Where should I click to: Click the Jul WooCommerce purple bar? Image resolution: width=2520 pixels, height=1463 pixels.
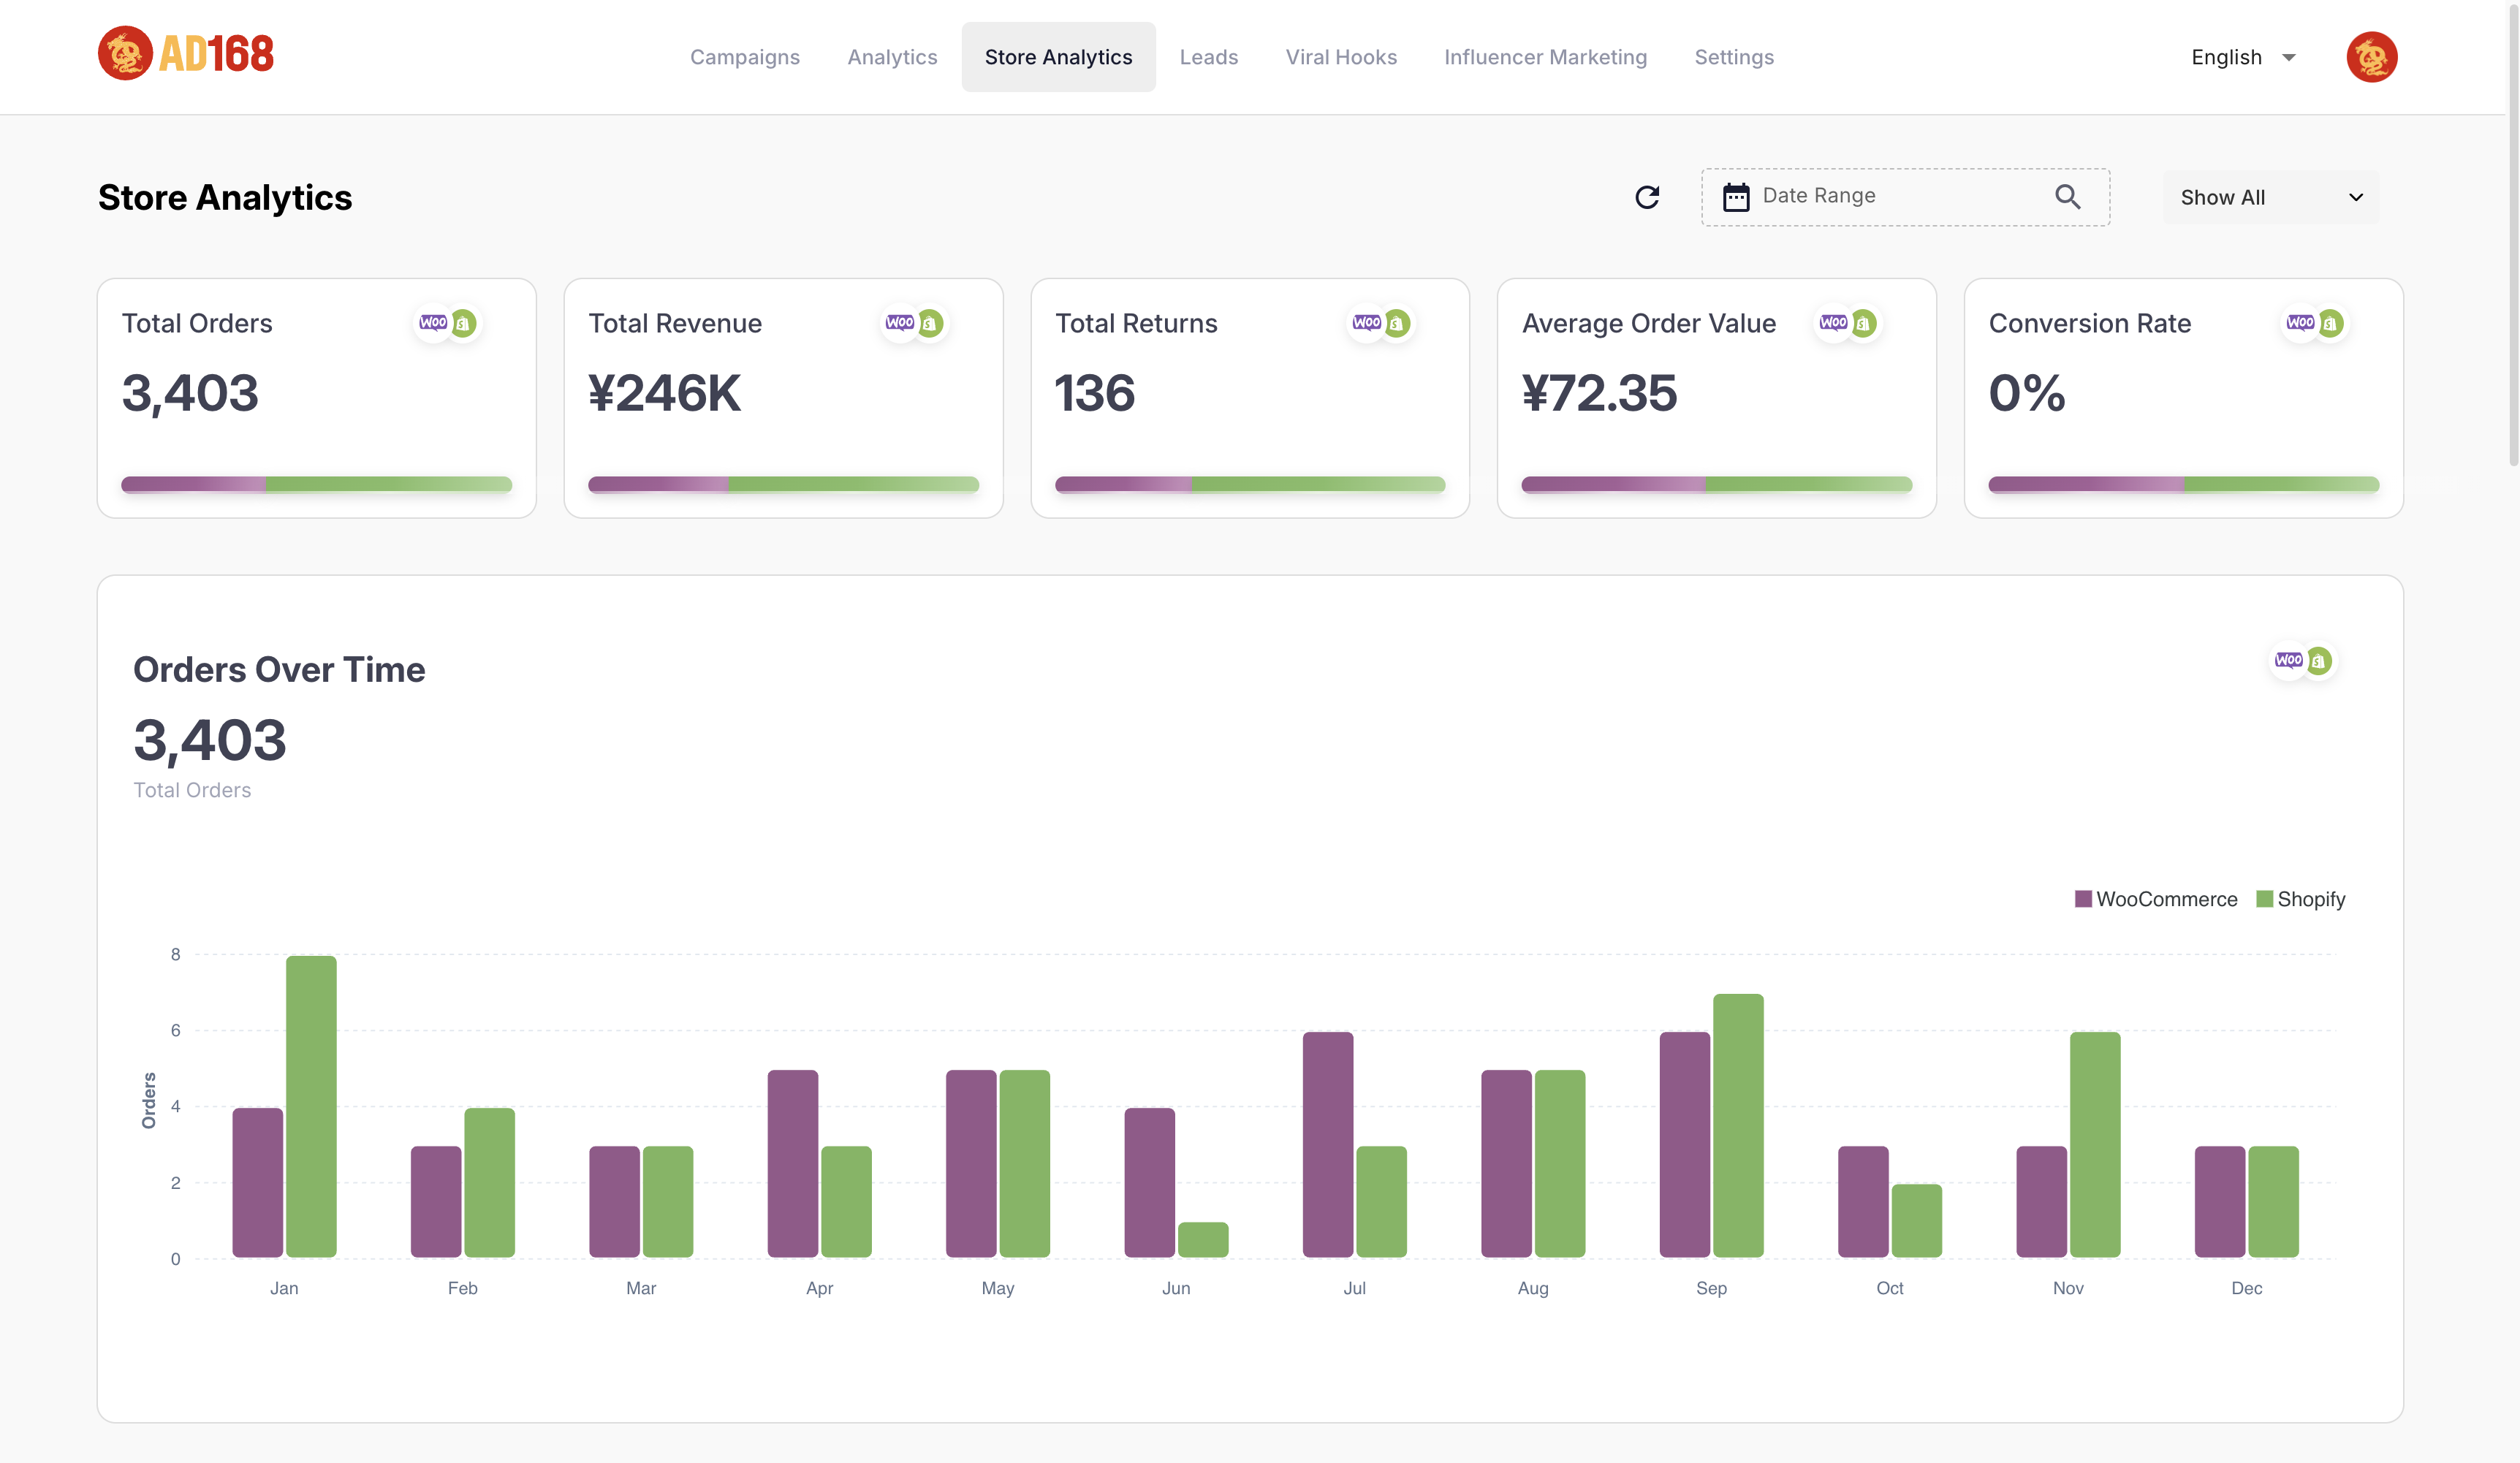tap(1328, 1144)
